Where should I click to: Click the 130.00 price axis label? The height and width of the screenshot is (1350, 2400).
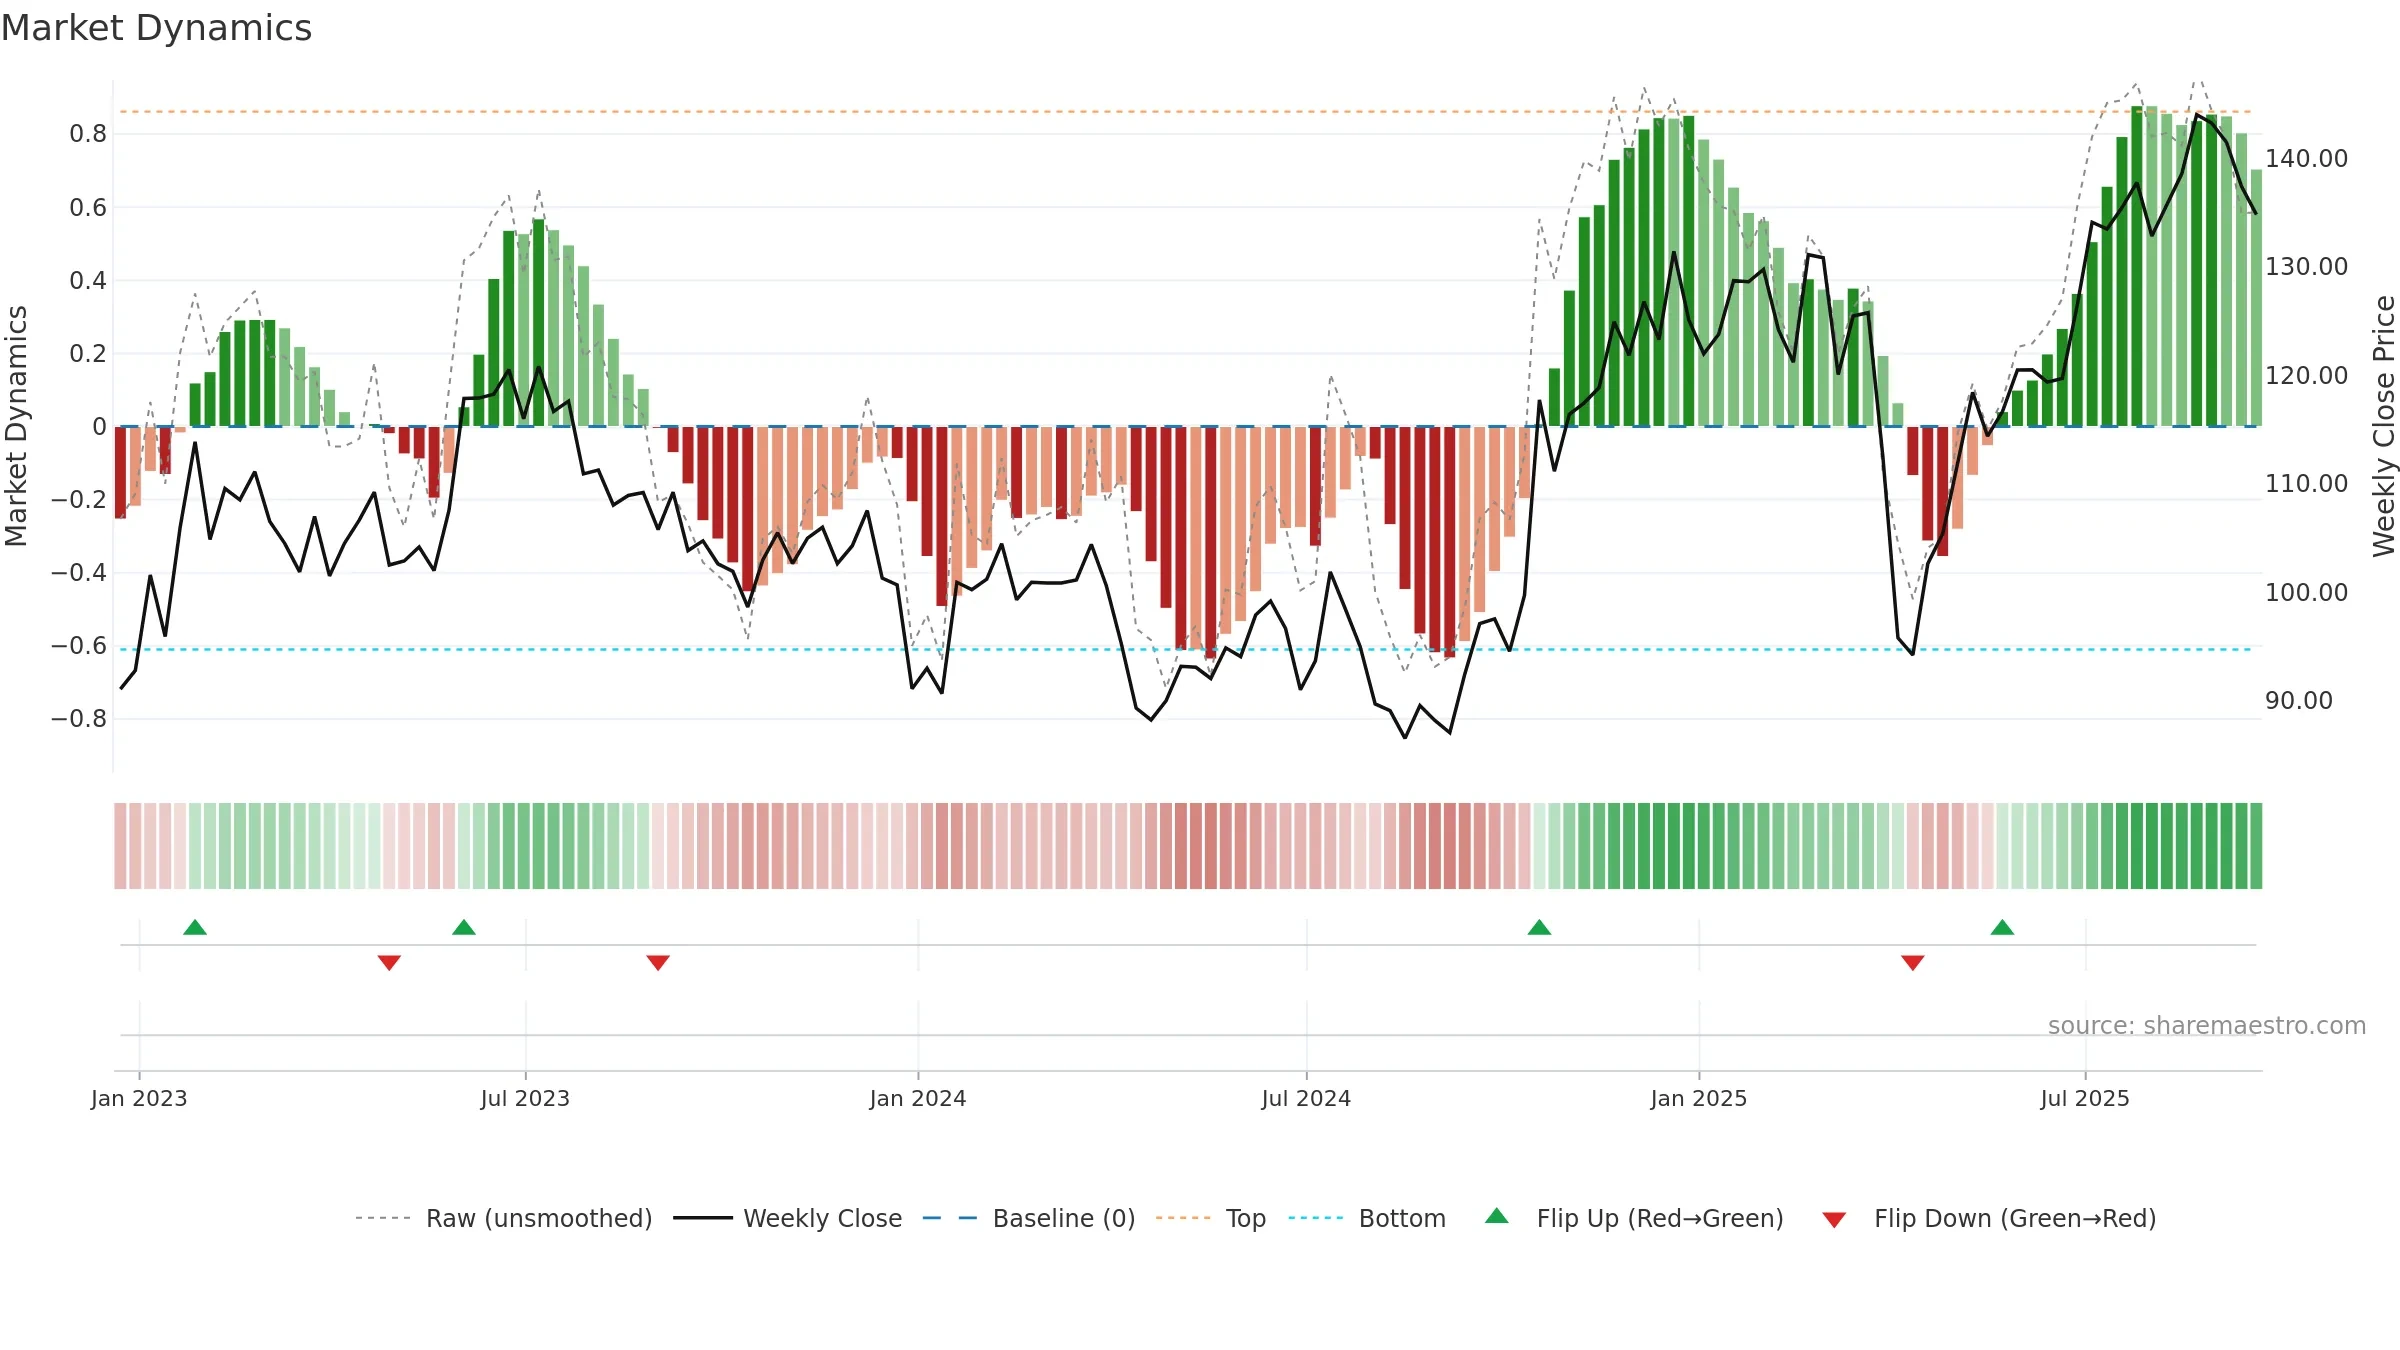2307,267
